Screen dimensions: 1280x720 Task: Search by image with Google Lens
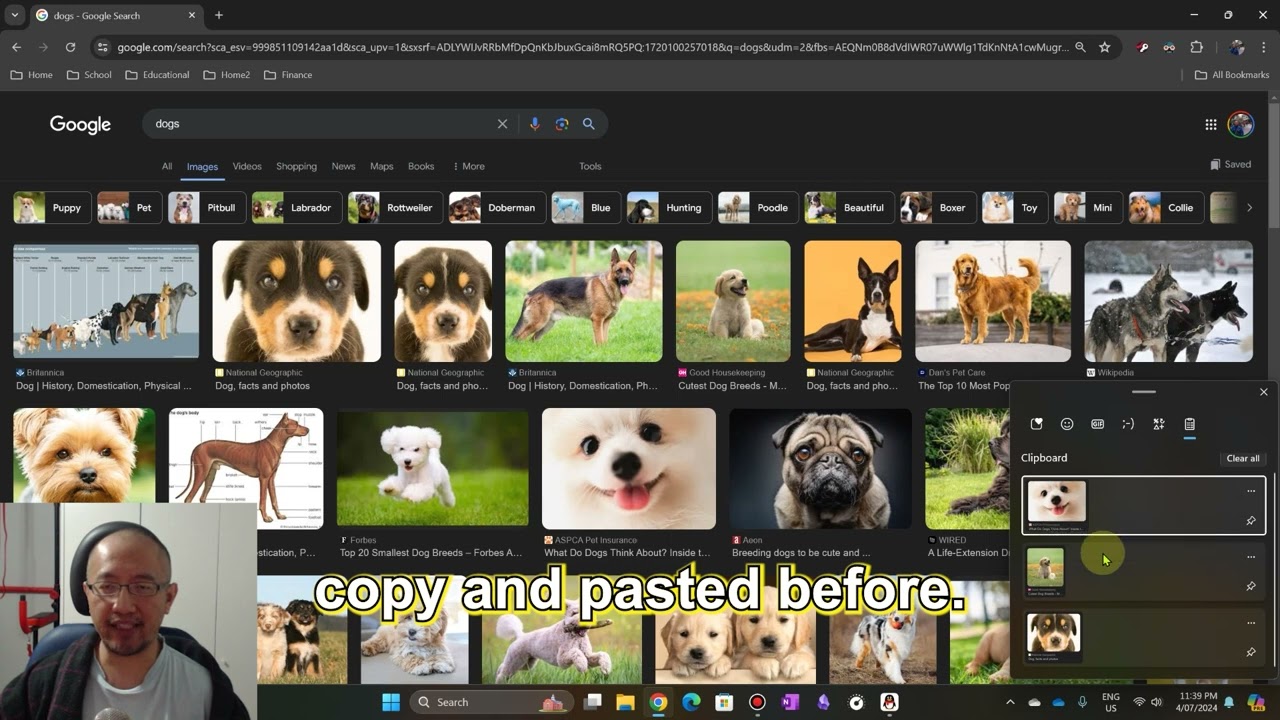tap(562, 124)
